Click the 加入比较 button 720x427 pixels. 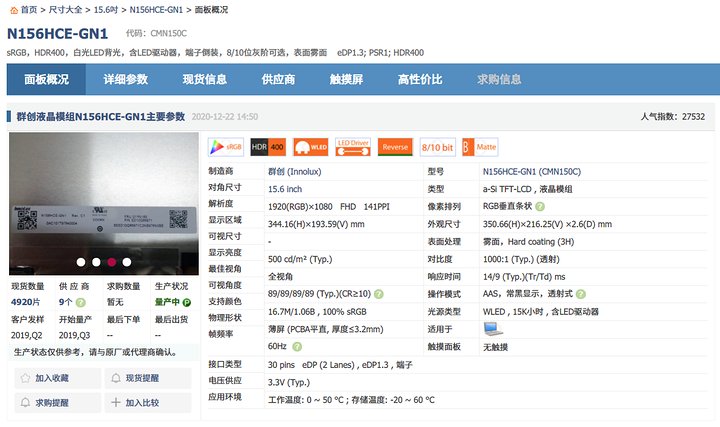(x=138, y=403)
